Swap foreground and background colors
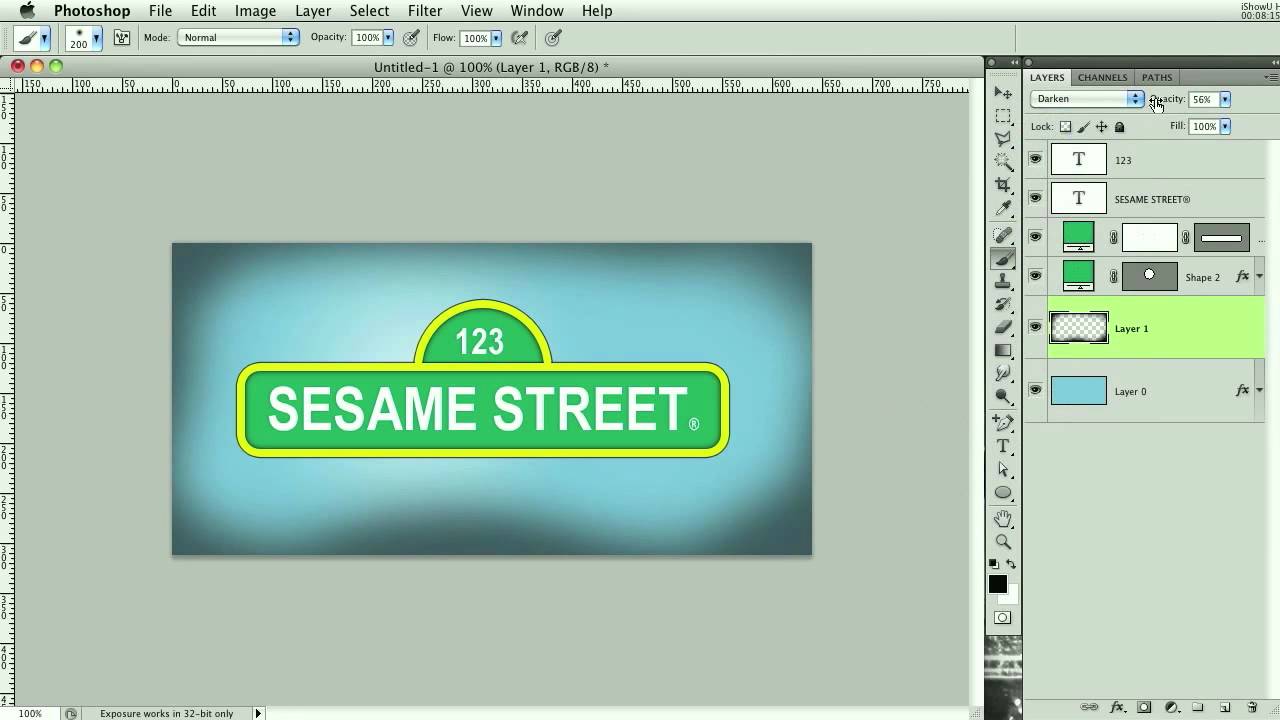1280x720 pixels. tap(1011, 565)
